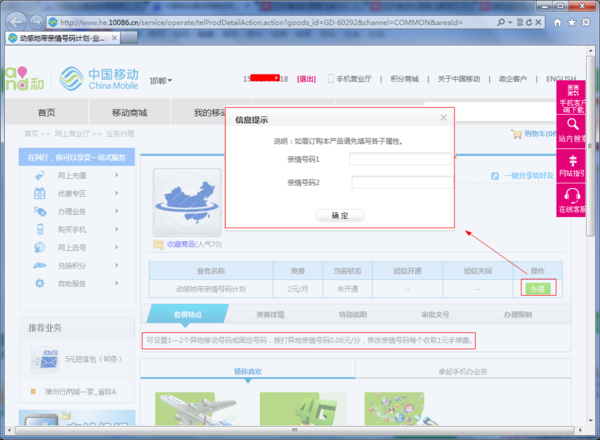This screenshot has width=600, height=440.
Task: Open the 关于中国移动 link
Action: pos(459,79)
